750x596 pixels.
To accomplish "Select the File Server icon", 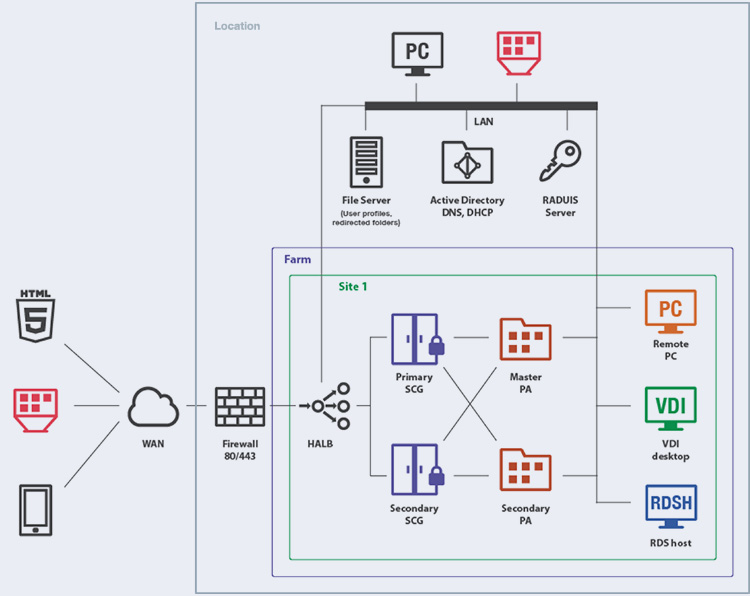I will 366,162.
